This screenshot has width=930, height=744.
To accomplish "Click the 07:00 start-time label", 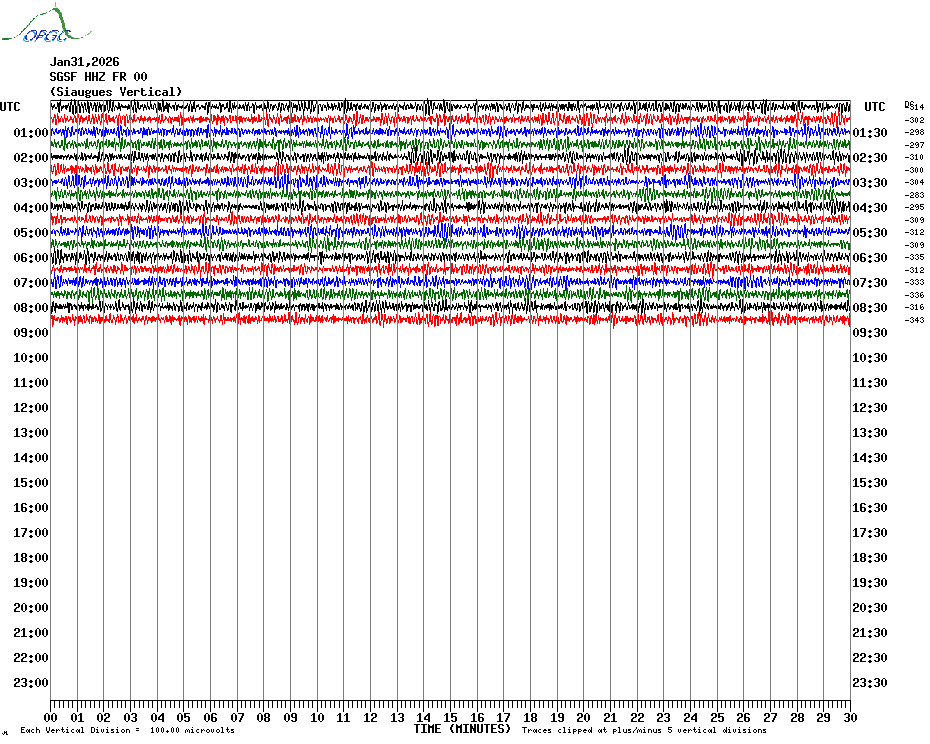I will pos(31,282).
